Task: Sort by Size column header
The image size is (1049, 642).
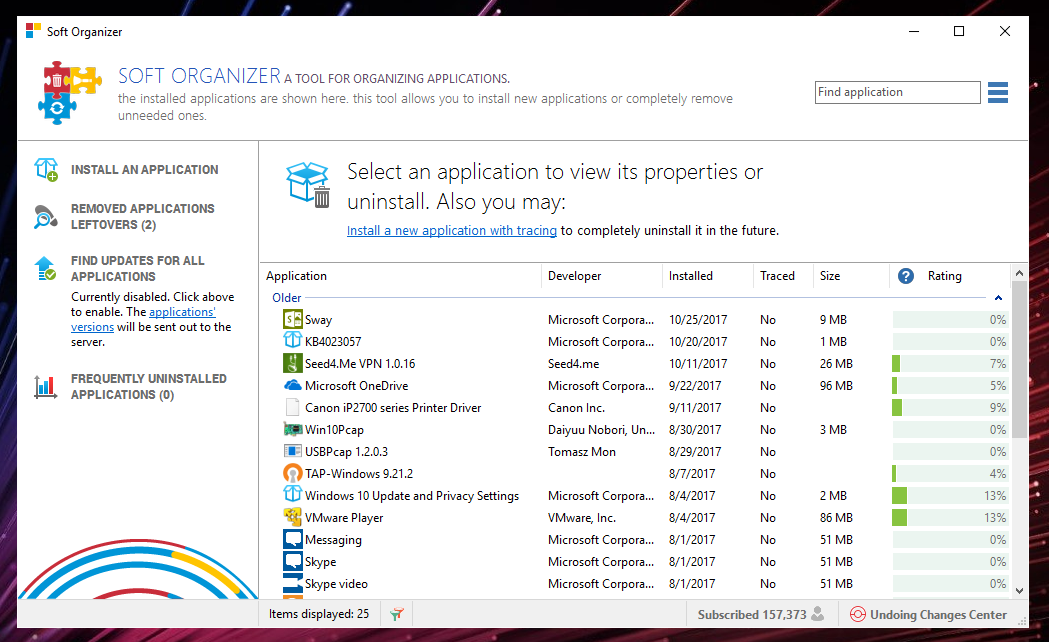Action: tap(830, 276)
